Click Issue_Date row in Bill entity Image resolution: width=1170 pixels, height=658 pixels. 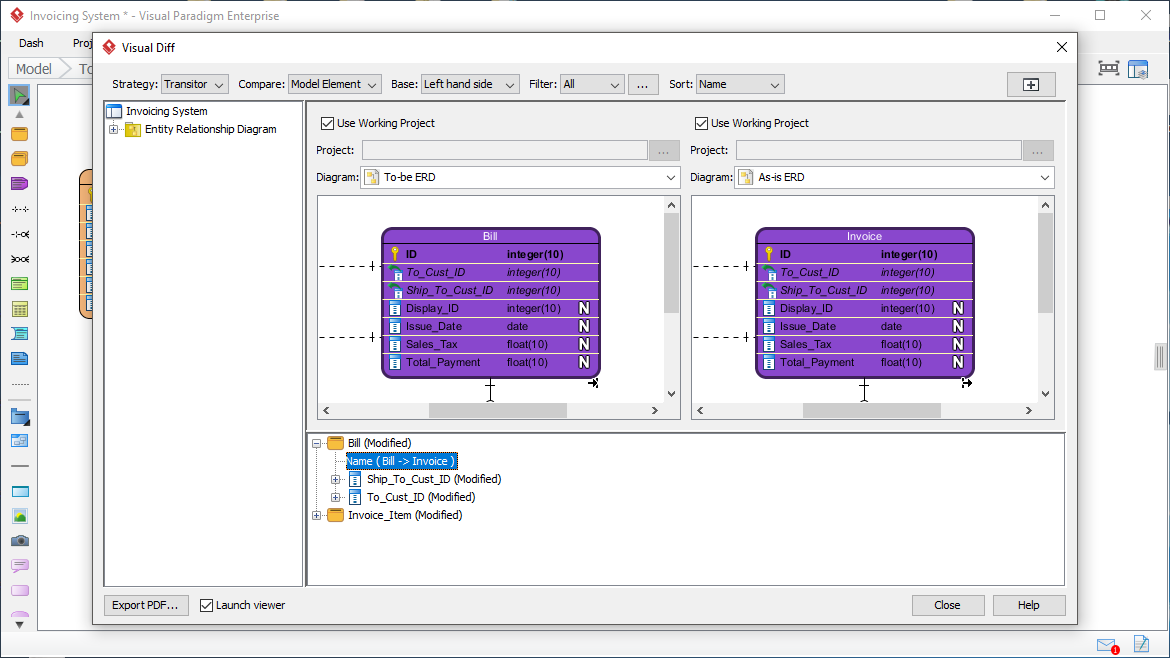(x=490, y=327)
